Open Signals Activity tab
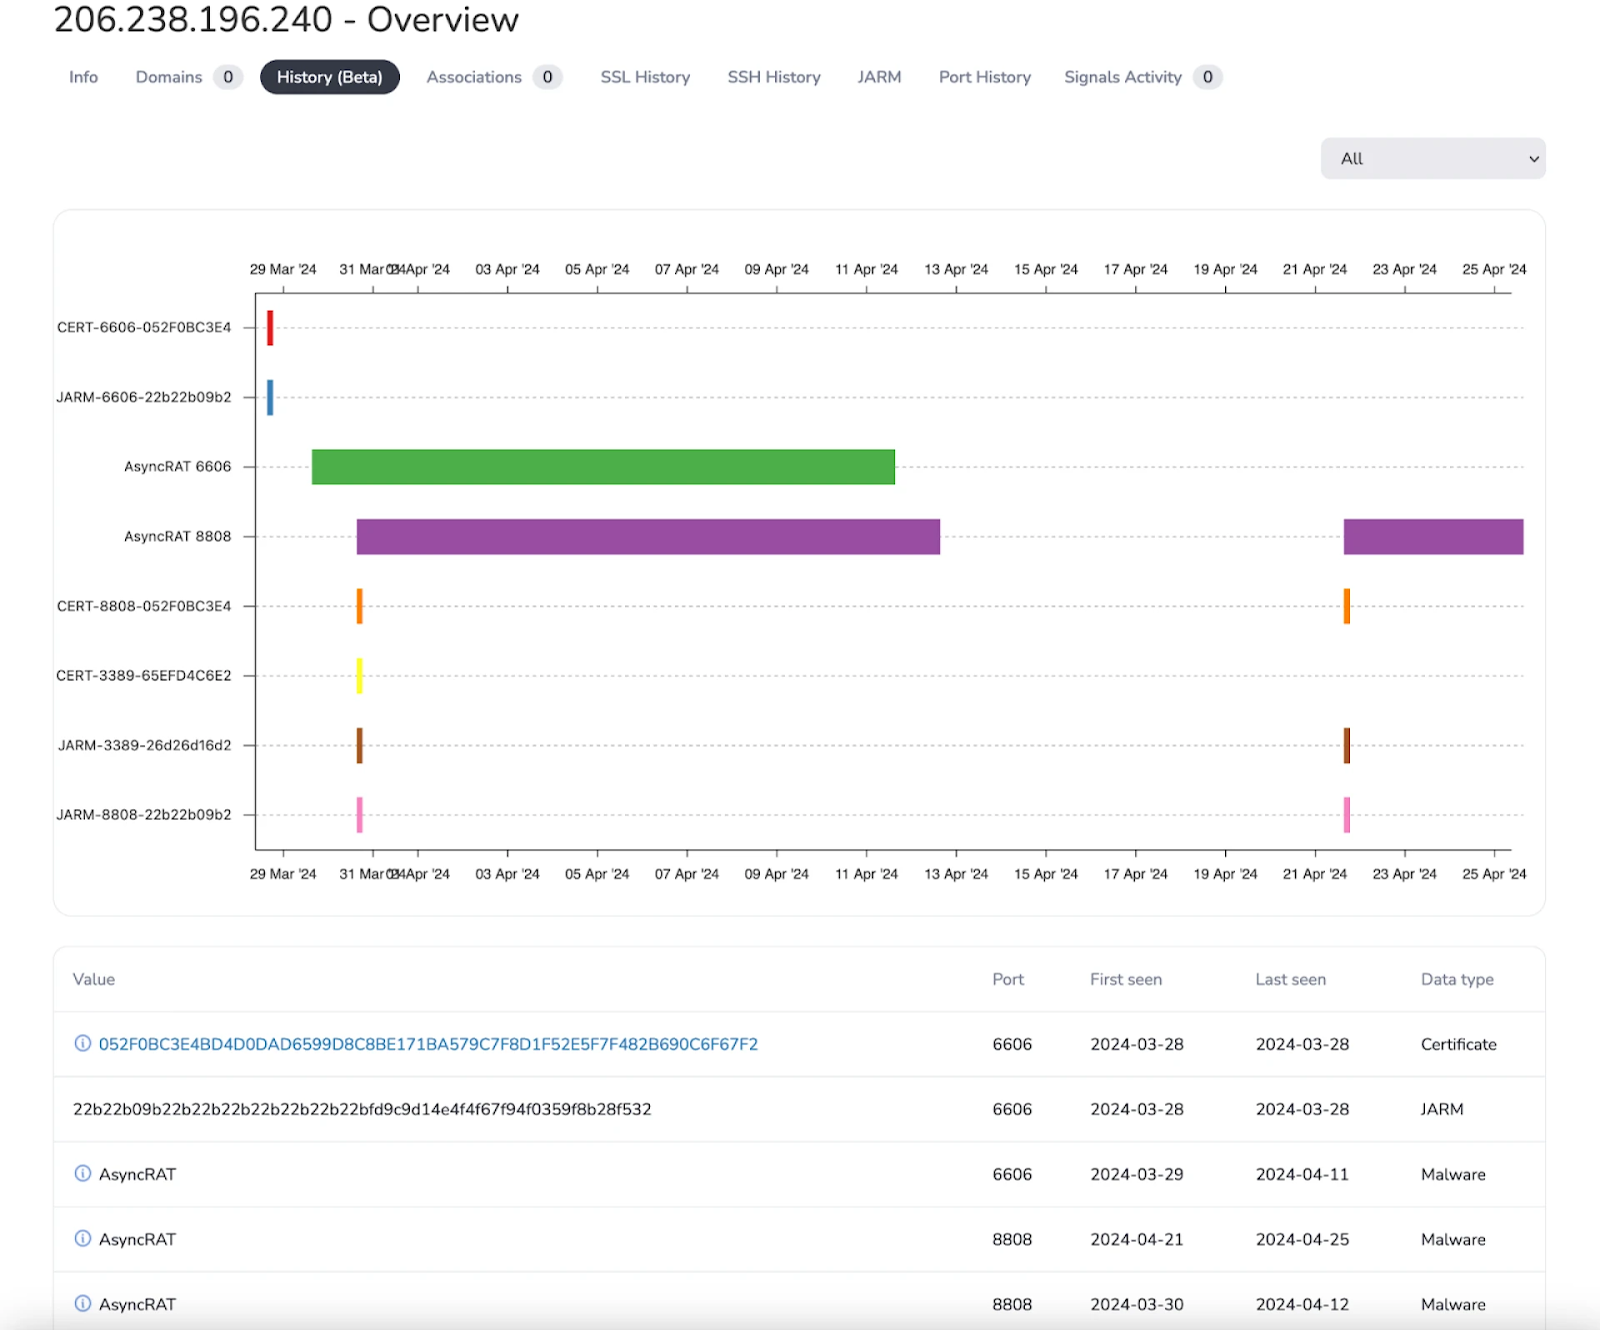Viewport: 1600px width, 1330px height. [x=1142, y=77]
